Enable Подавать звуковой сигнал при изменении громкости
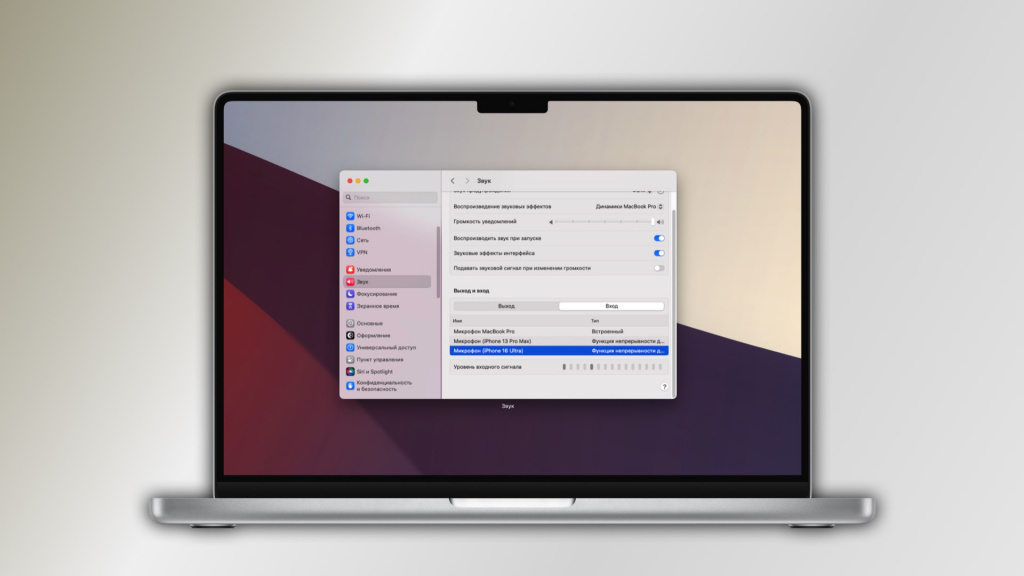Screen dimensions: 1024x576 coord(659,268)
